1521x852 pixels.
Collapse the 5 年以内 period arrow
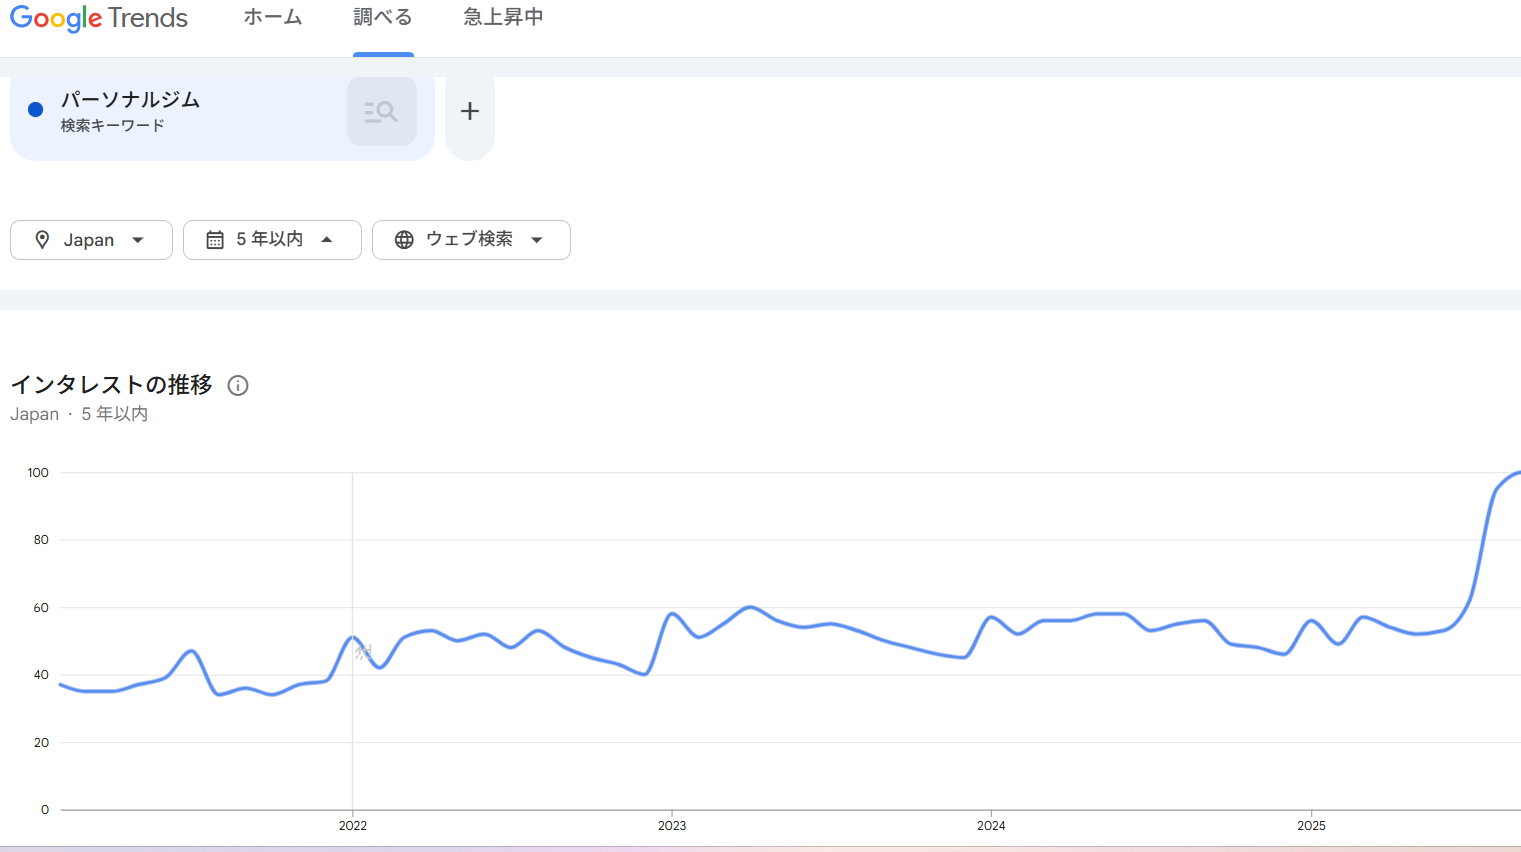327,240
